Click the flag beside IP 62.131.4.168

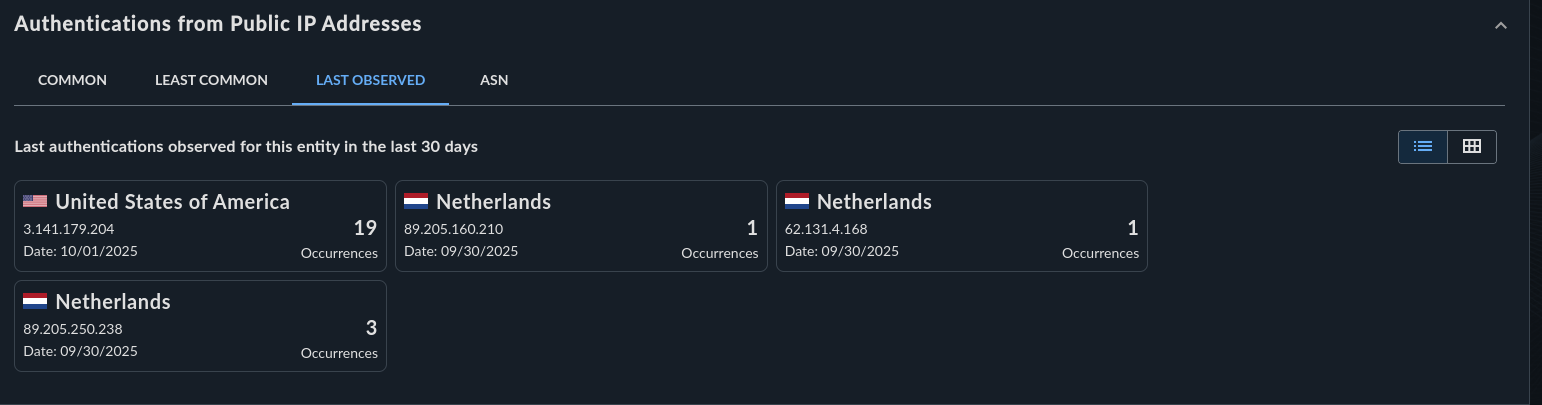pyautogui.click(x=797, y=201)
